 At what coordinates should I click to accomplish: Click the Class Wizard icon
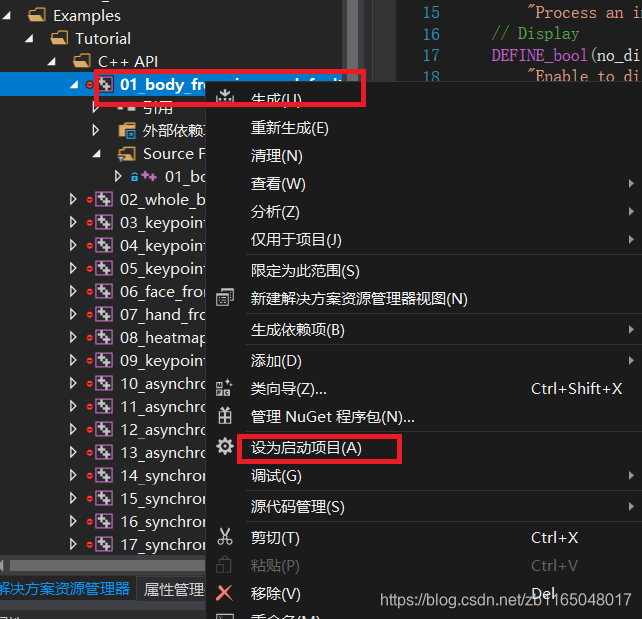pos(224,388)
